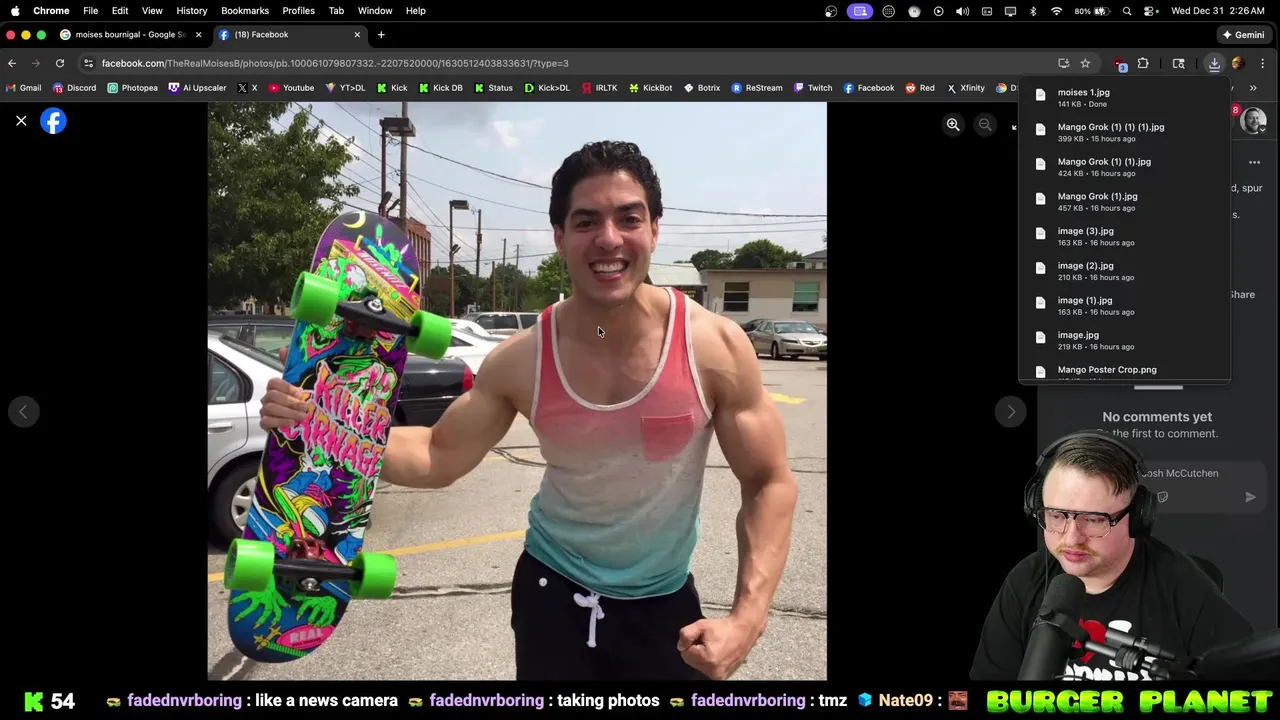The height and width of the screenshot is (720, 1280).
Task: Open macOS Control Center
Action: (x=1151, y=11)
